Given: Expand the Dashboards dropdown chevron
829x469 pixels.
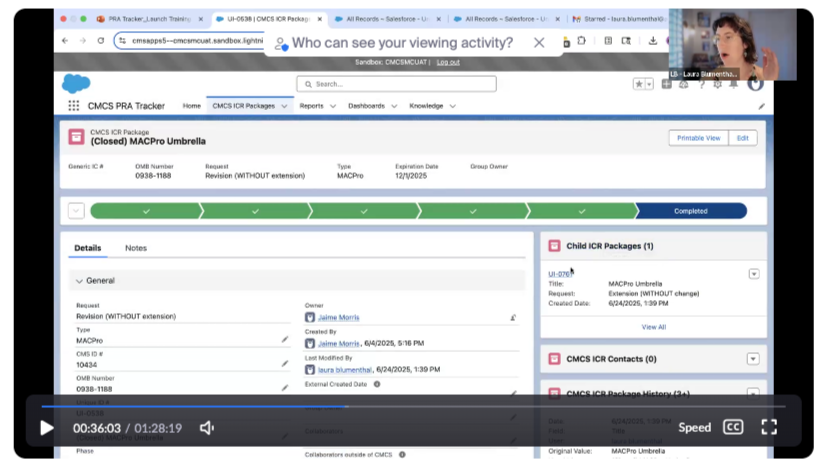Looking at the screenshot, I should (394, 106).
